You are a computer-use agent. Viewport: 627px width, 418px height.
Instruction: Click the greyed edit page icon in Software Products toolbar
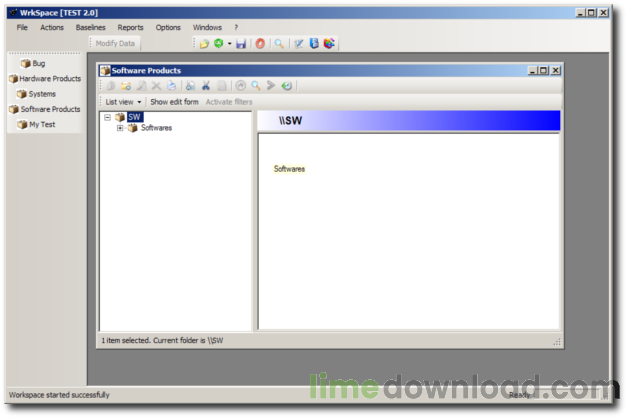(141, 86)
